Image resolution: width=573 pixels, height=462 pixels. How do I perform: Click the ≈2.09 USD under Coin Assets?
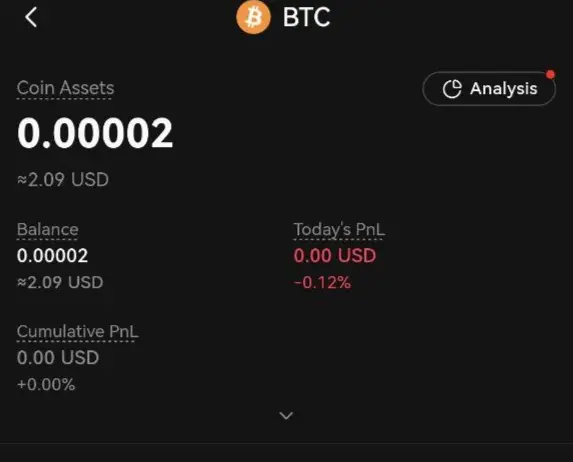pyautogui.click(x=63, y=179)
